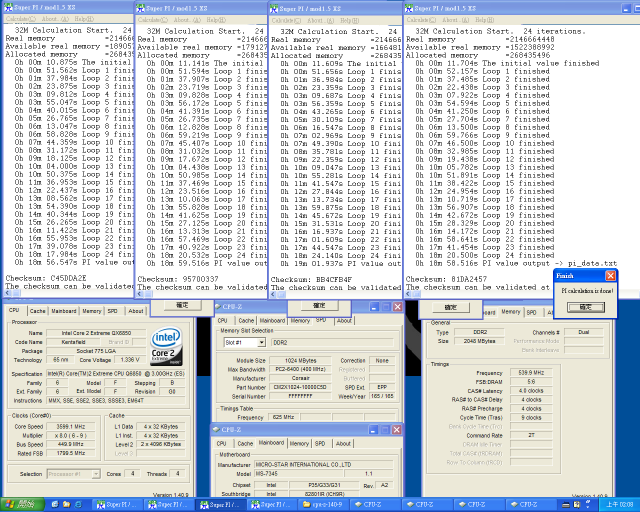Close the CPU-Z slot selection window
Image resolution: width=640 pixels, height=512 pixels.
click(398, 307)
